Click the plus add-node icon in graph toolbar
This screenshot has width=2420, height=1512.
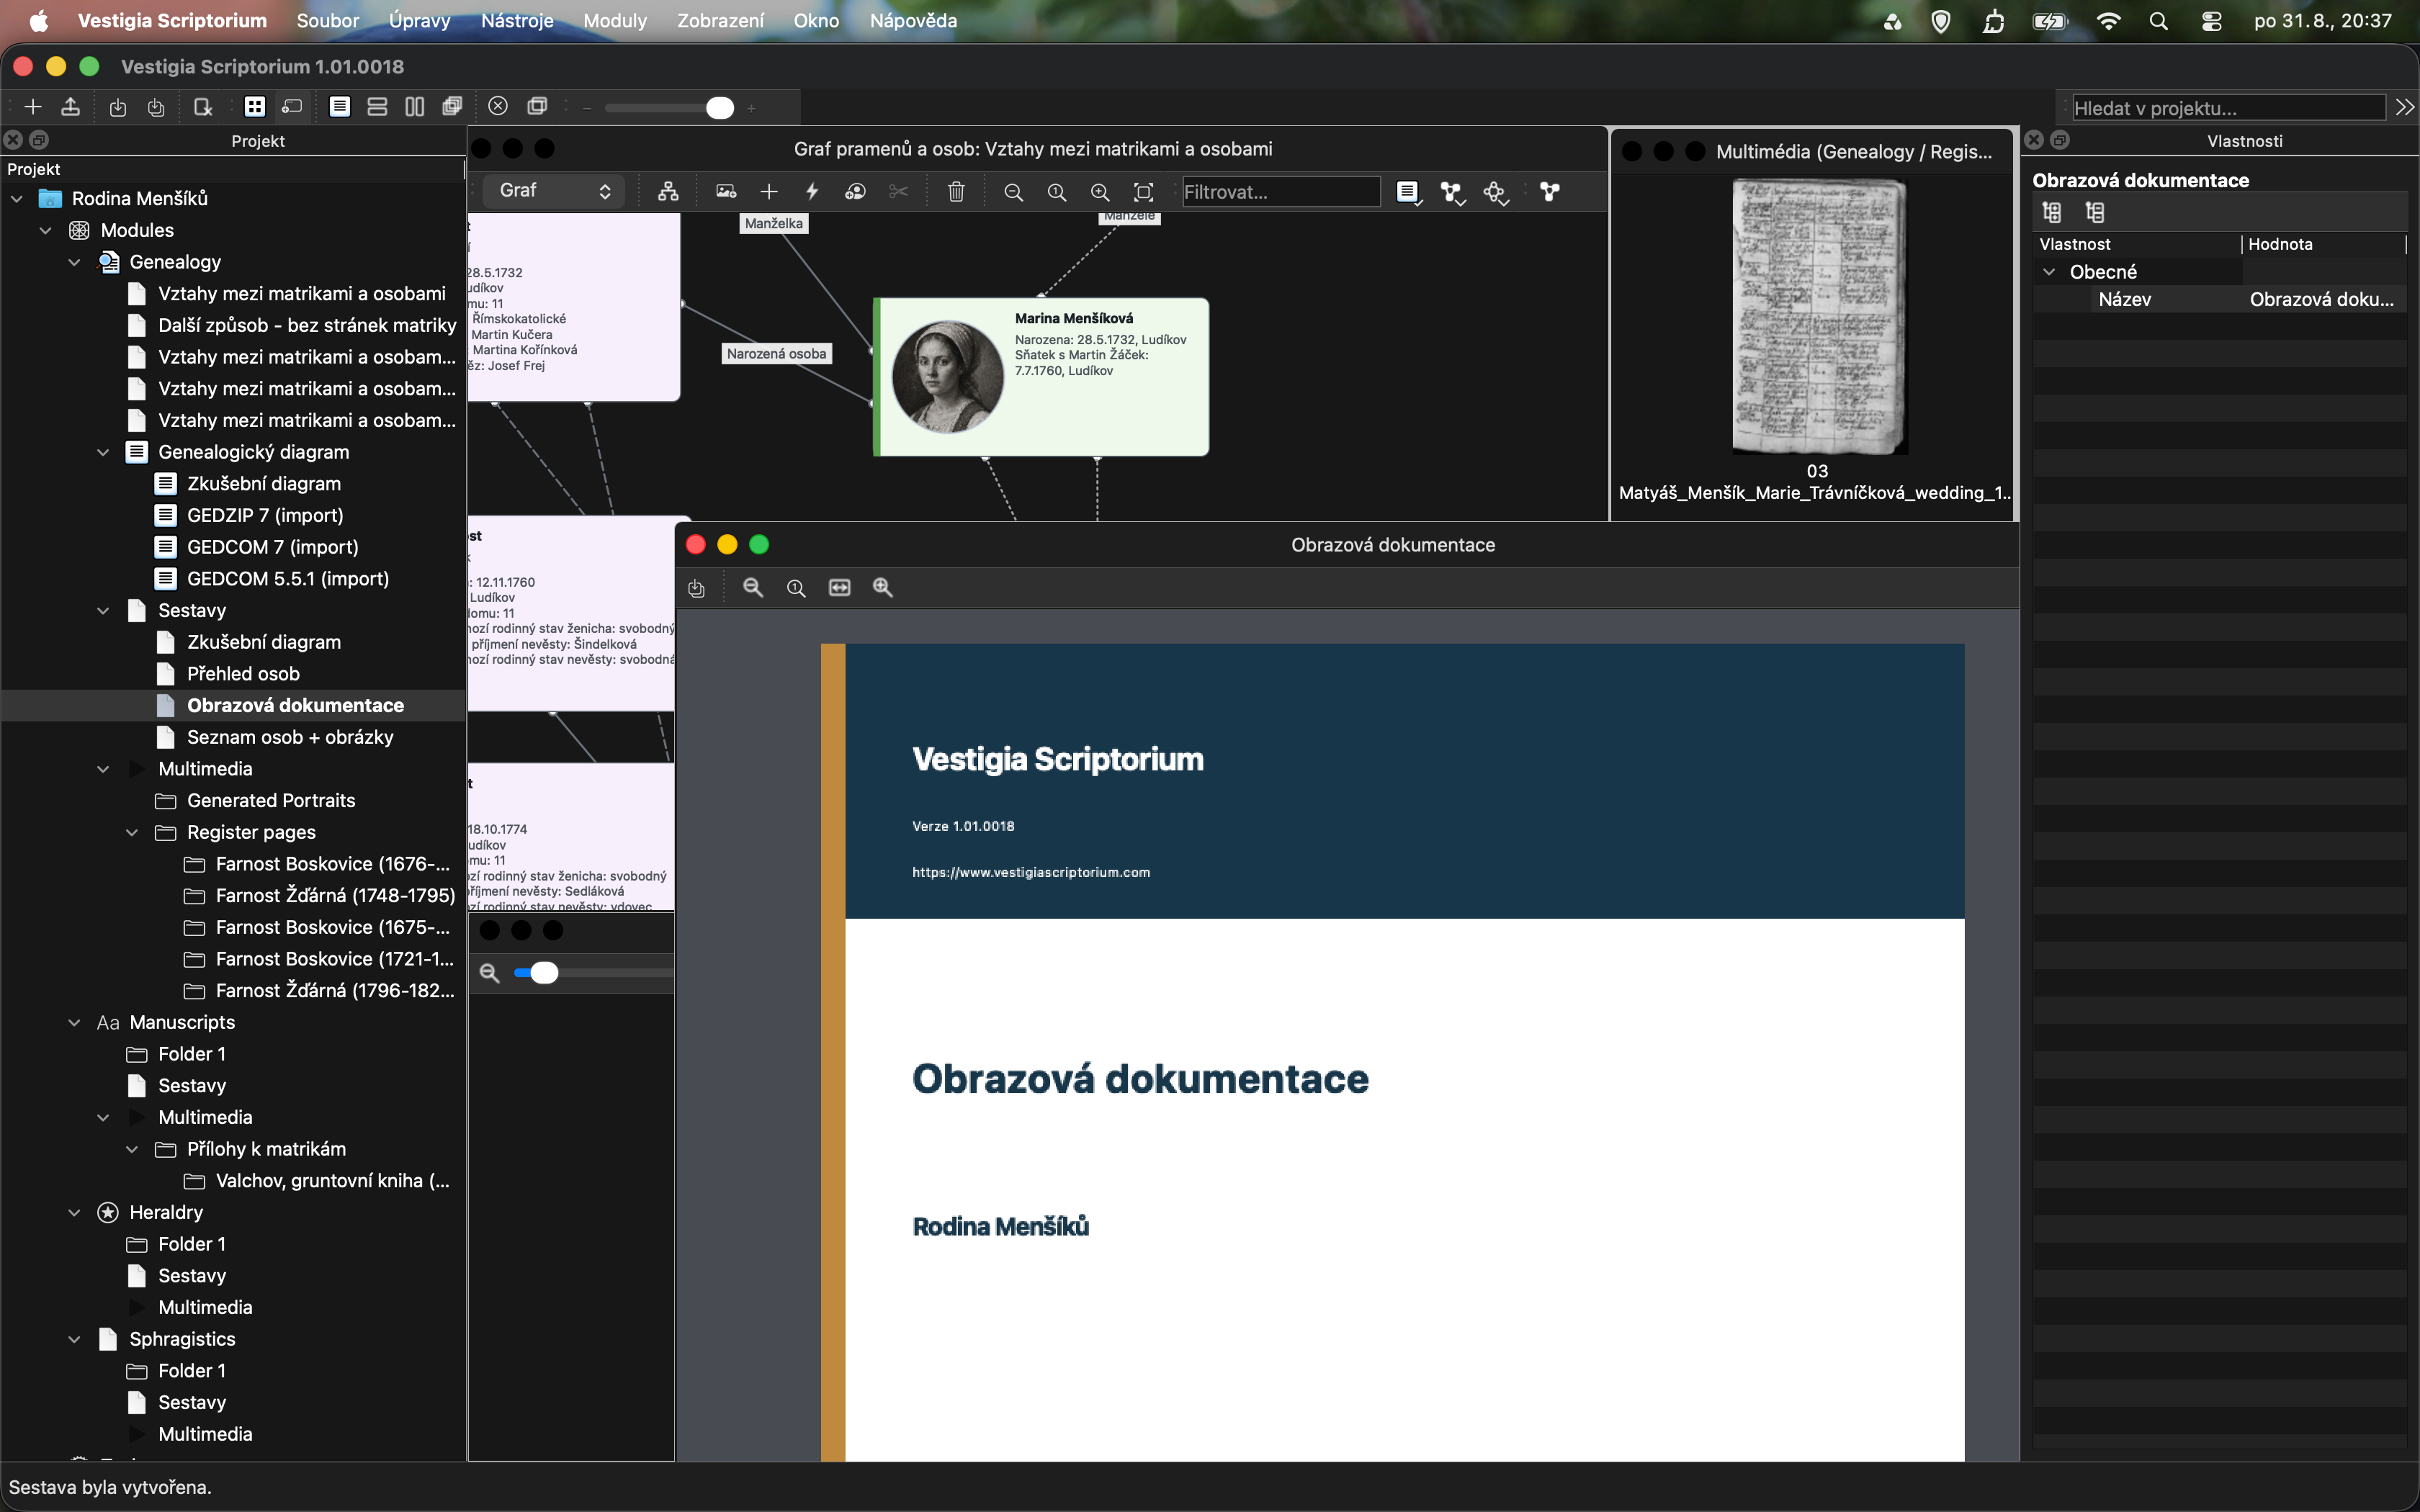(x=769, y=192)
